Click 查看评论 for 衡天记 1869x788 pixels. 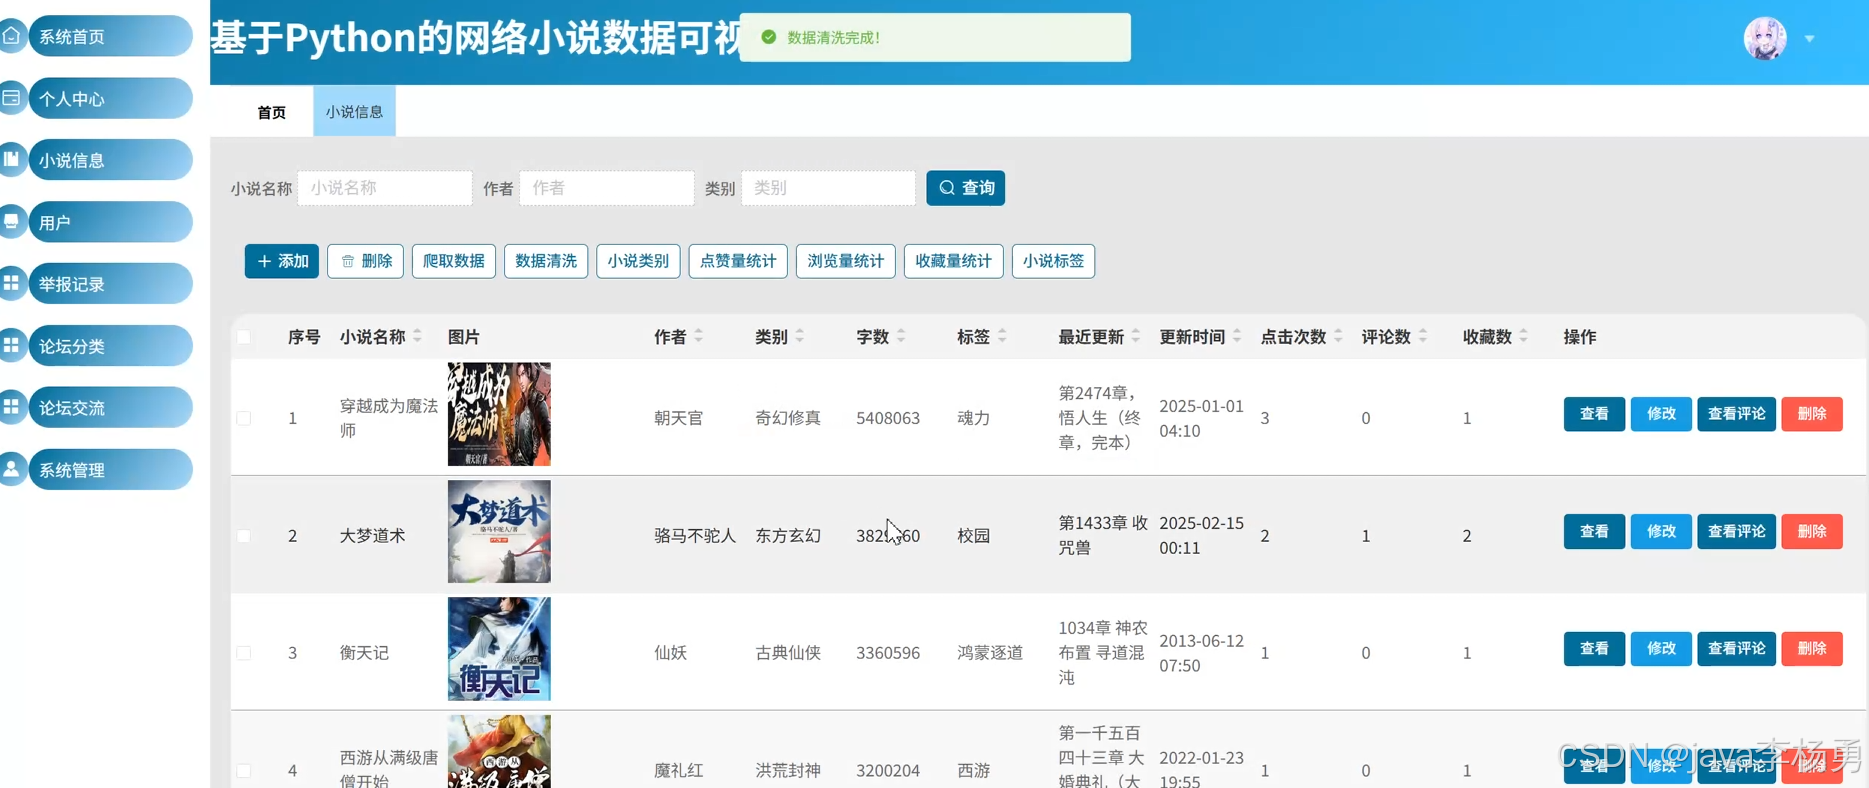point(1737,649)
